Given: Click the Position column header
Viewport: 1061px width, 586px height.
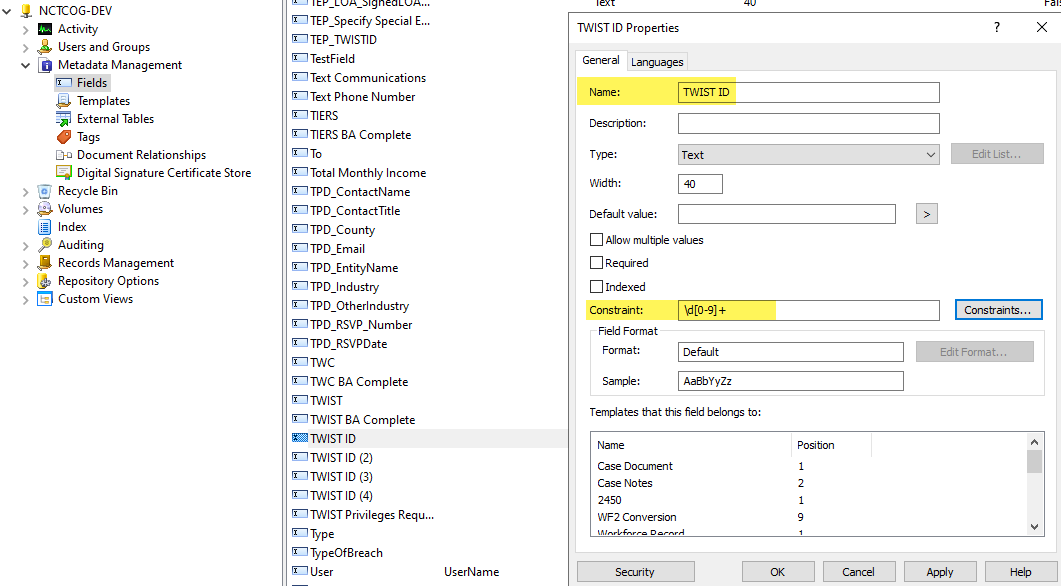Looking at the screenshot, I should [831, 445].
